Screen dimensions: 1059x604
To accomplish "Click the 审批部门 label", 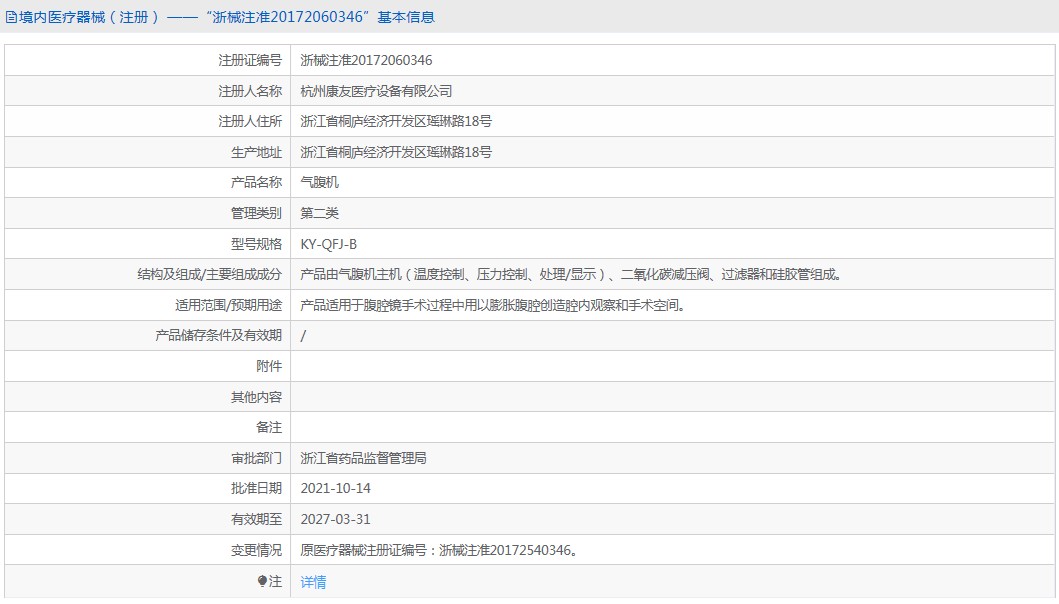I will click(256, 458).
